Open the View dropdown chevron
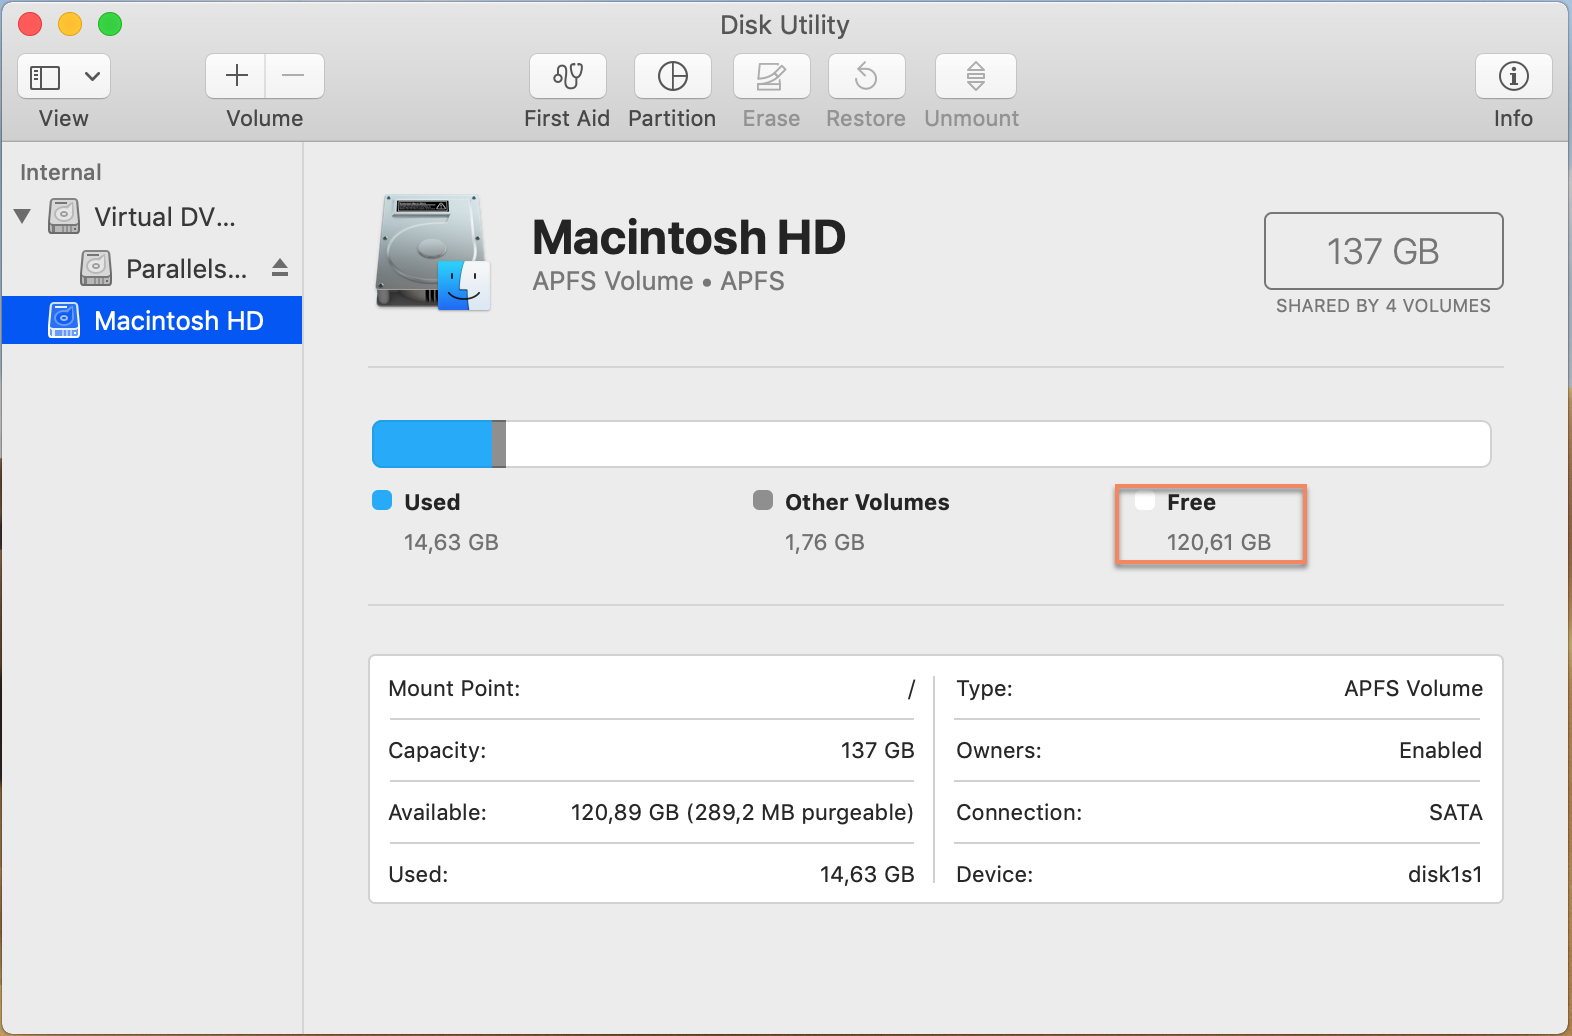The image size is (1572, 1036). click(92, 76)
